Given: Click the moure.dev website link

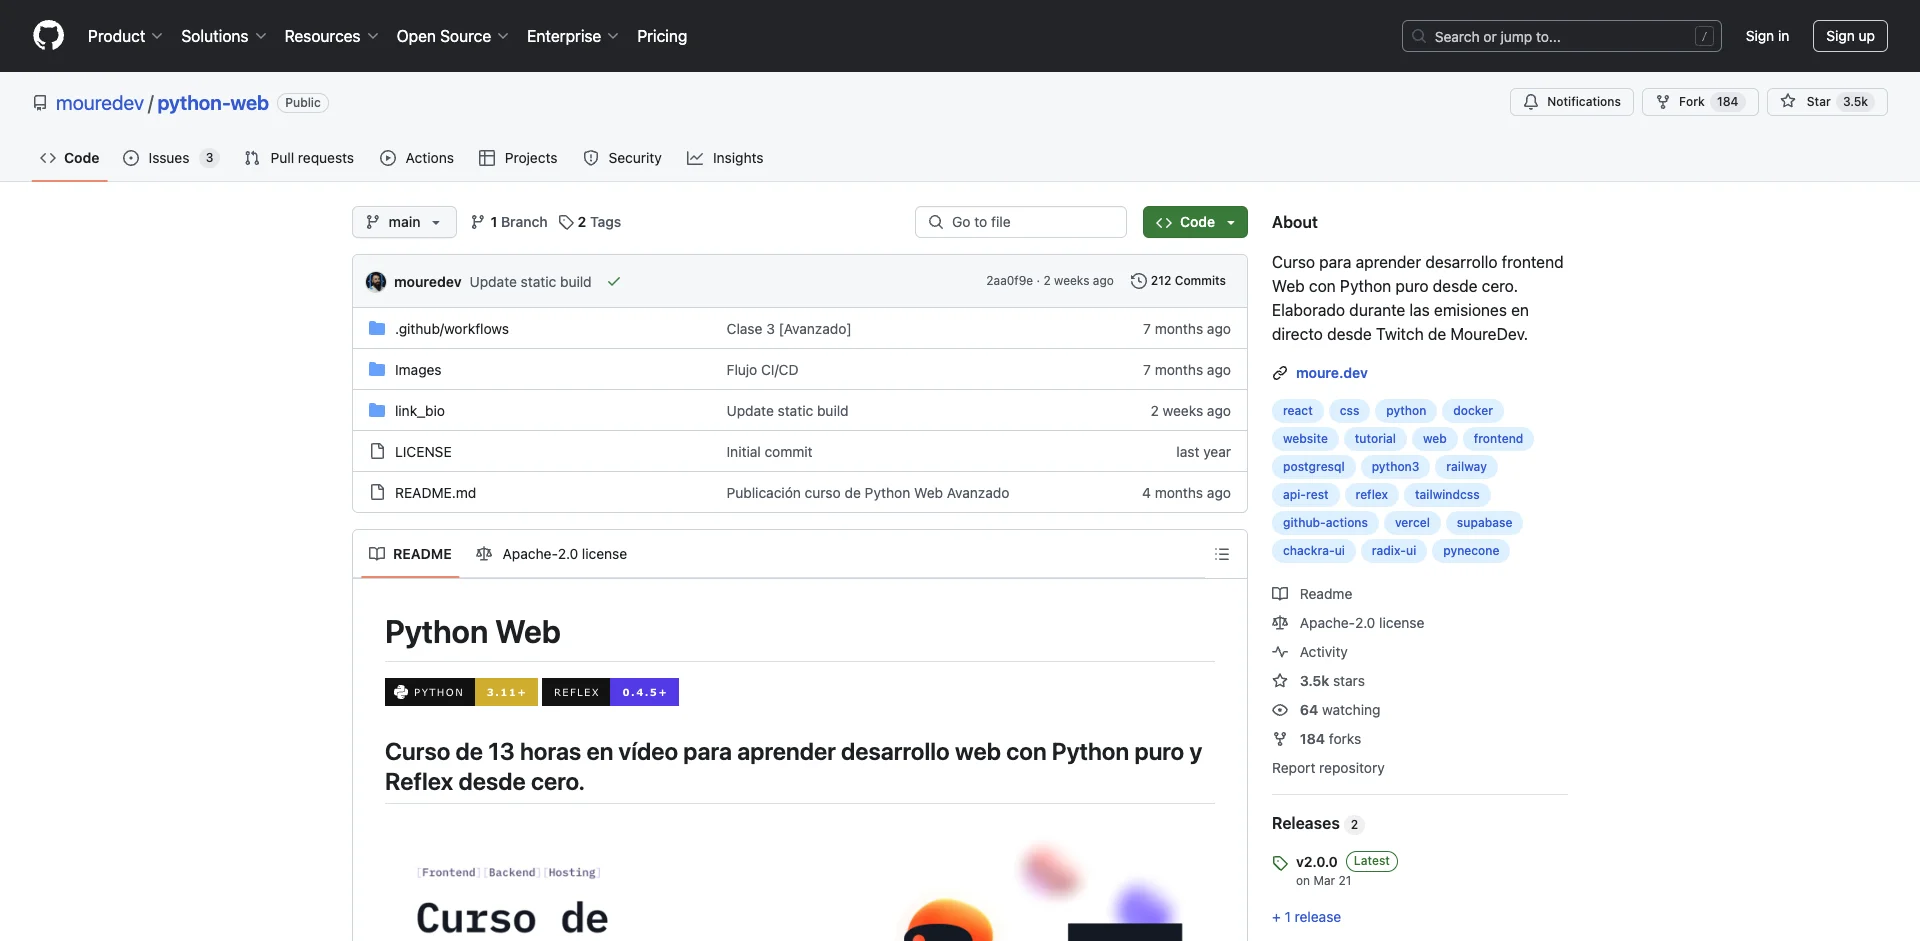Looking at the screenshot, I should pyautogui.click(x=1332, y=373).
